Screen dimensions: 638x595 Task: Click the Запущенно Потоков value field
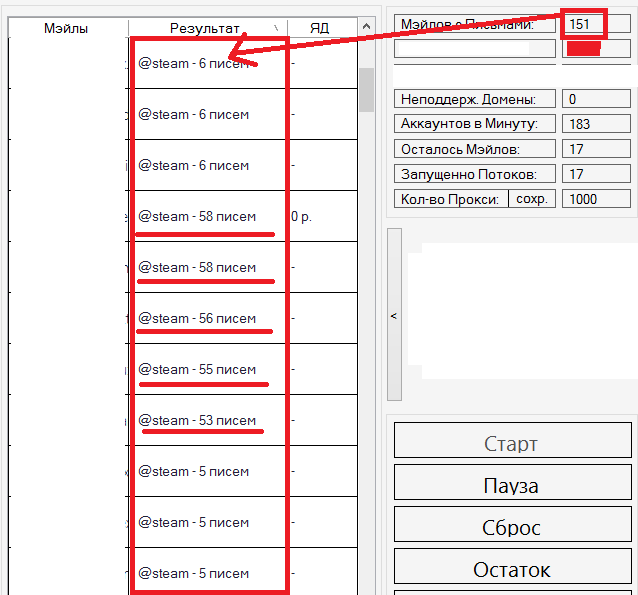[x=595, y=174]
